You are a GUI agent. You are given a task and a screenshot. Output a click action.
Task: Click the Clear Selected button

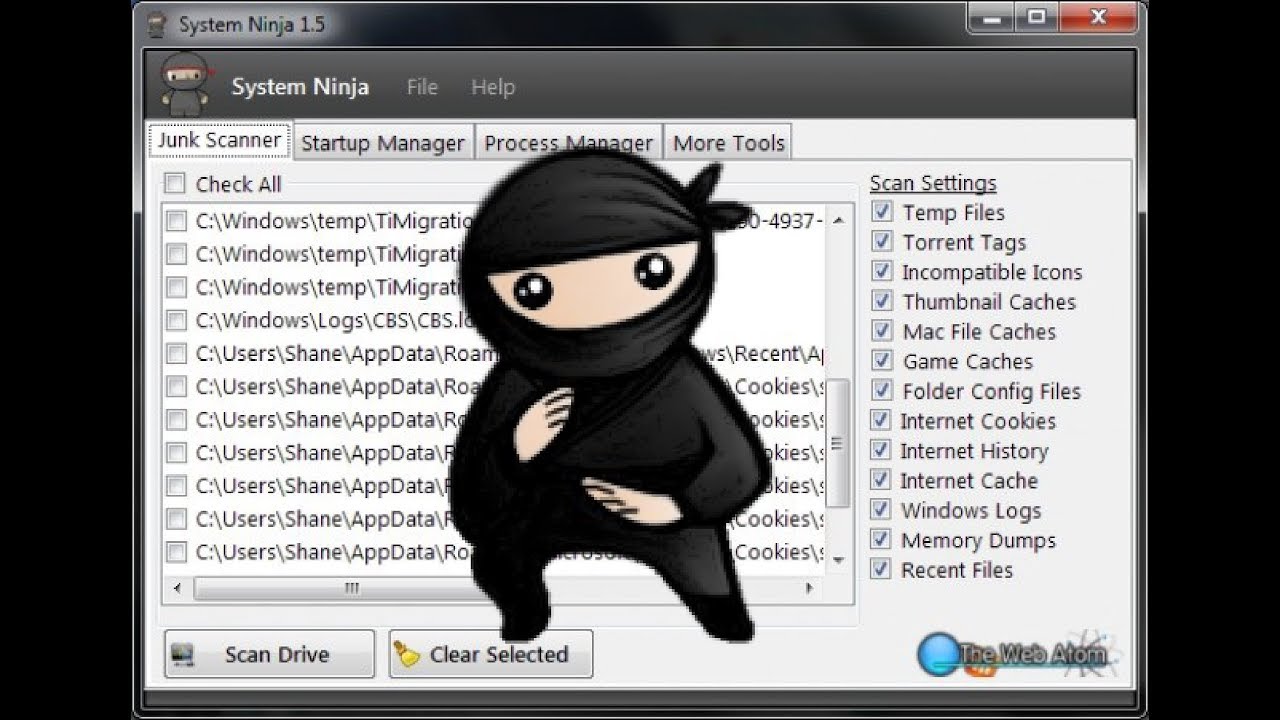[x=490, y=654]
